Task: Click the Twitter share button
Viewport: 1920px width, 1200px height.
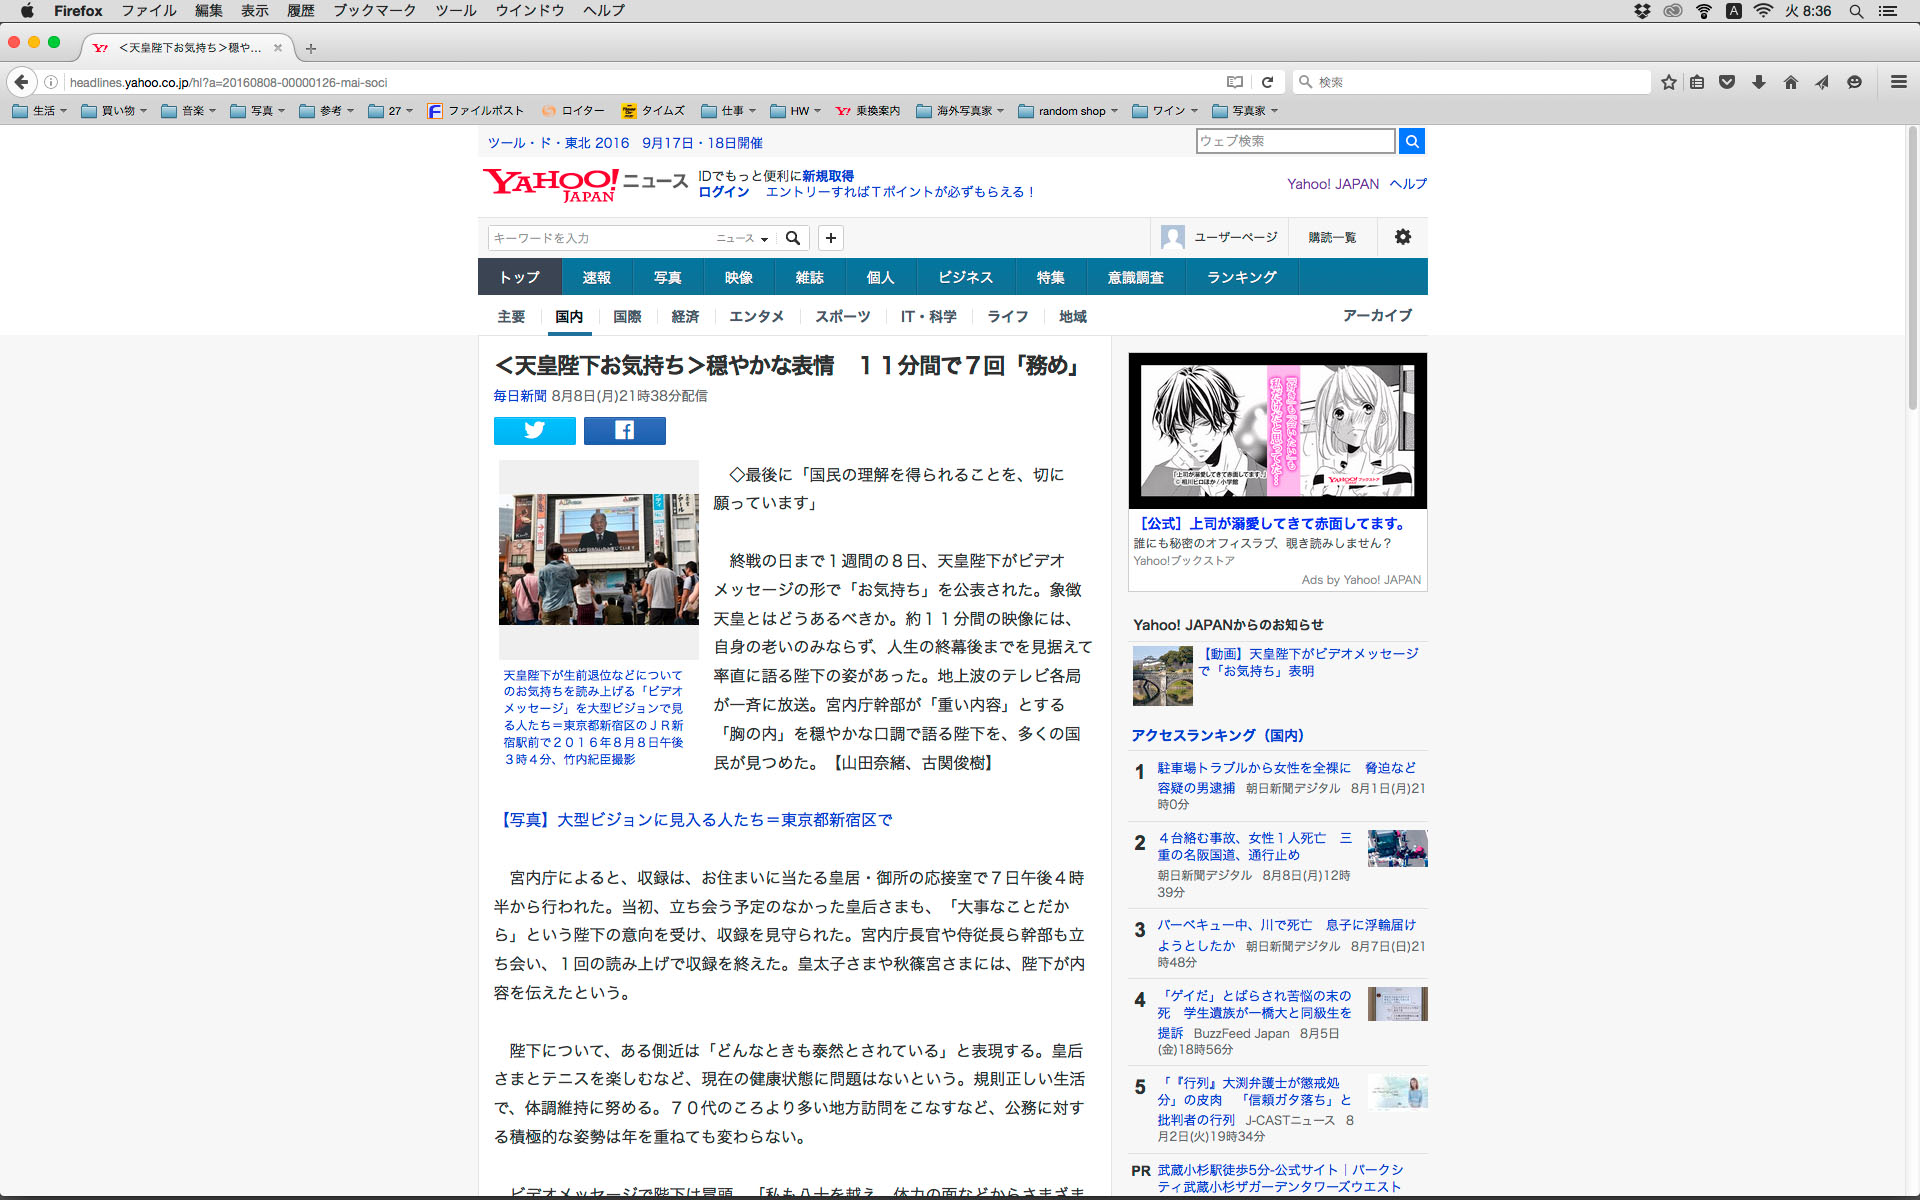Action: pos(534,430)
